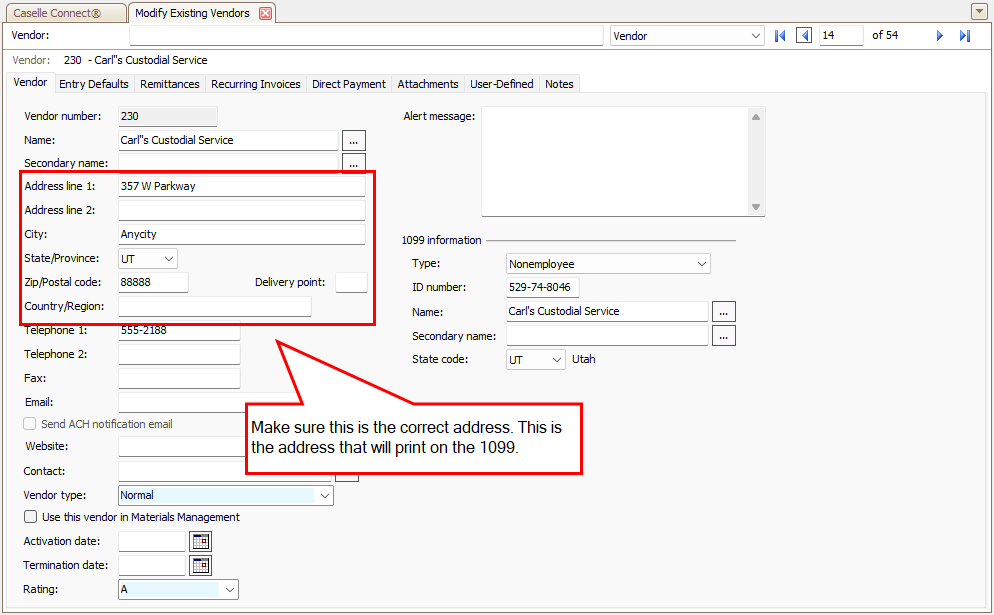Image resolution: width=994 pixels, height=615 pixels.
Task: Open the lookup beside the 1099 Name field
Action: coord(722,311)
